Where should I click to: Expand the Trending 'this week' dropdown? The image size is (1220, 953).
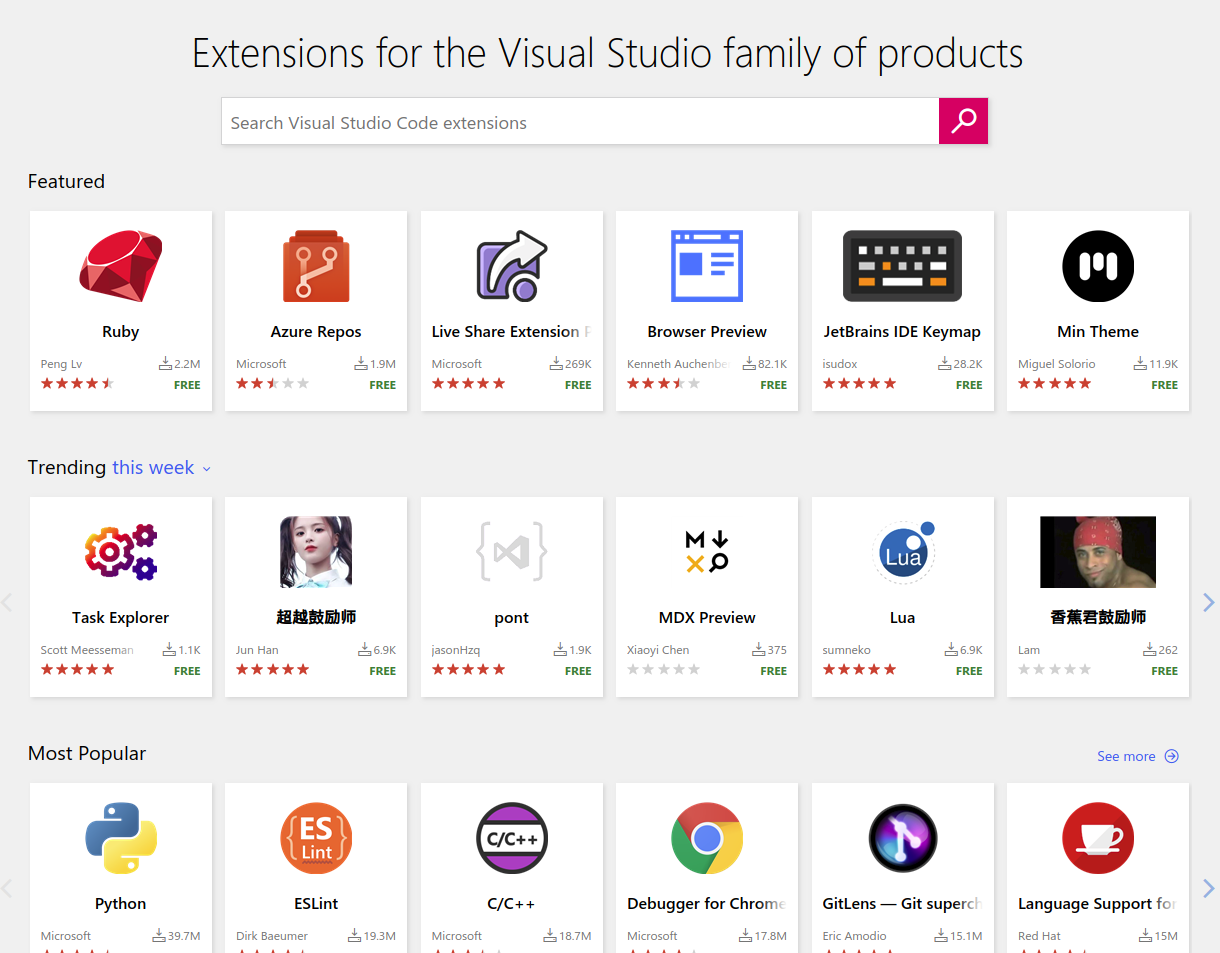click(162, 468)
